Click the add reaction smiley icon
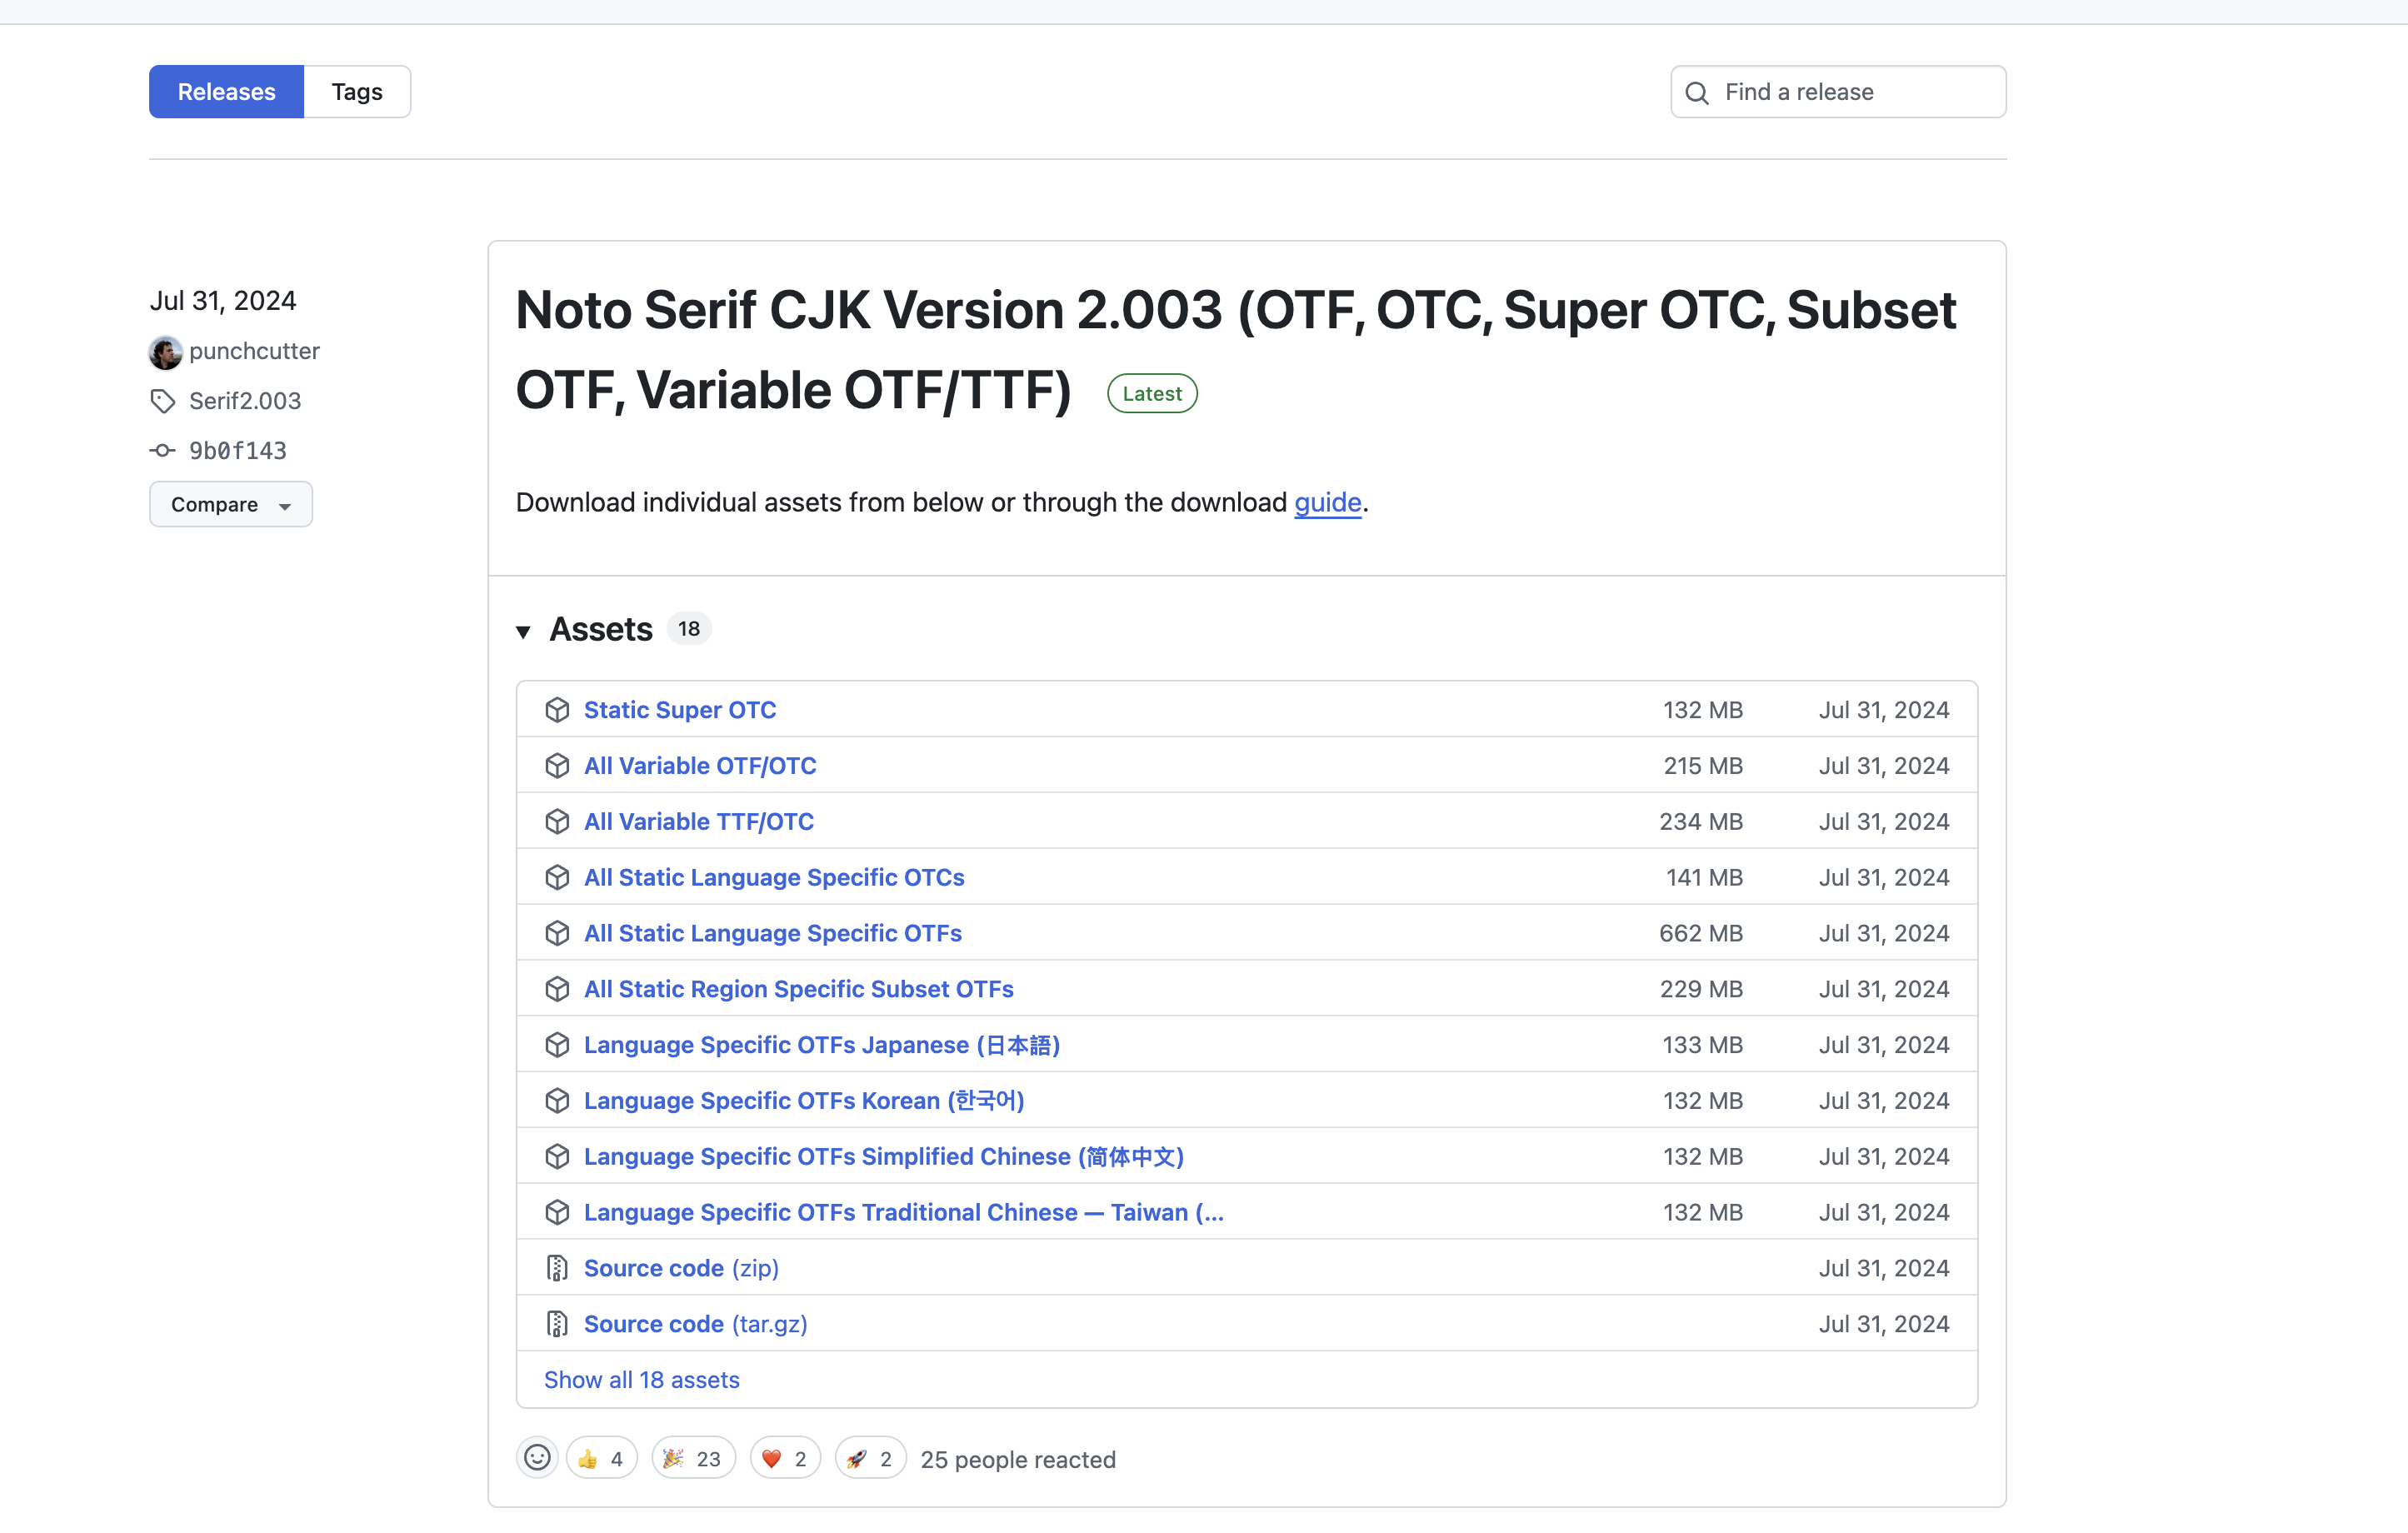Screen dimensions: 2408x1533 point(537,1458)
